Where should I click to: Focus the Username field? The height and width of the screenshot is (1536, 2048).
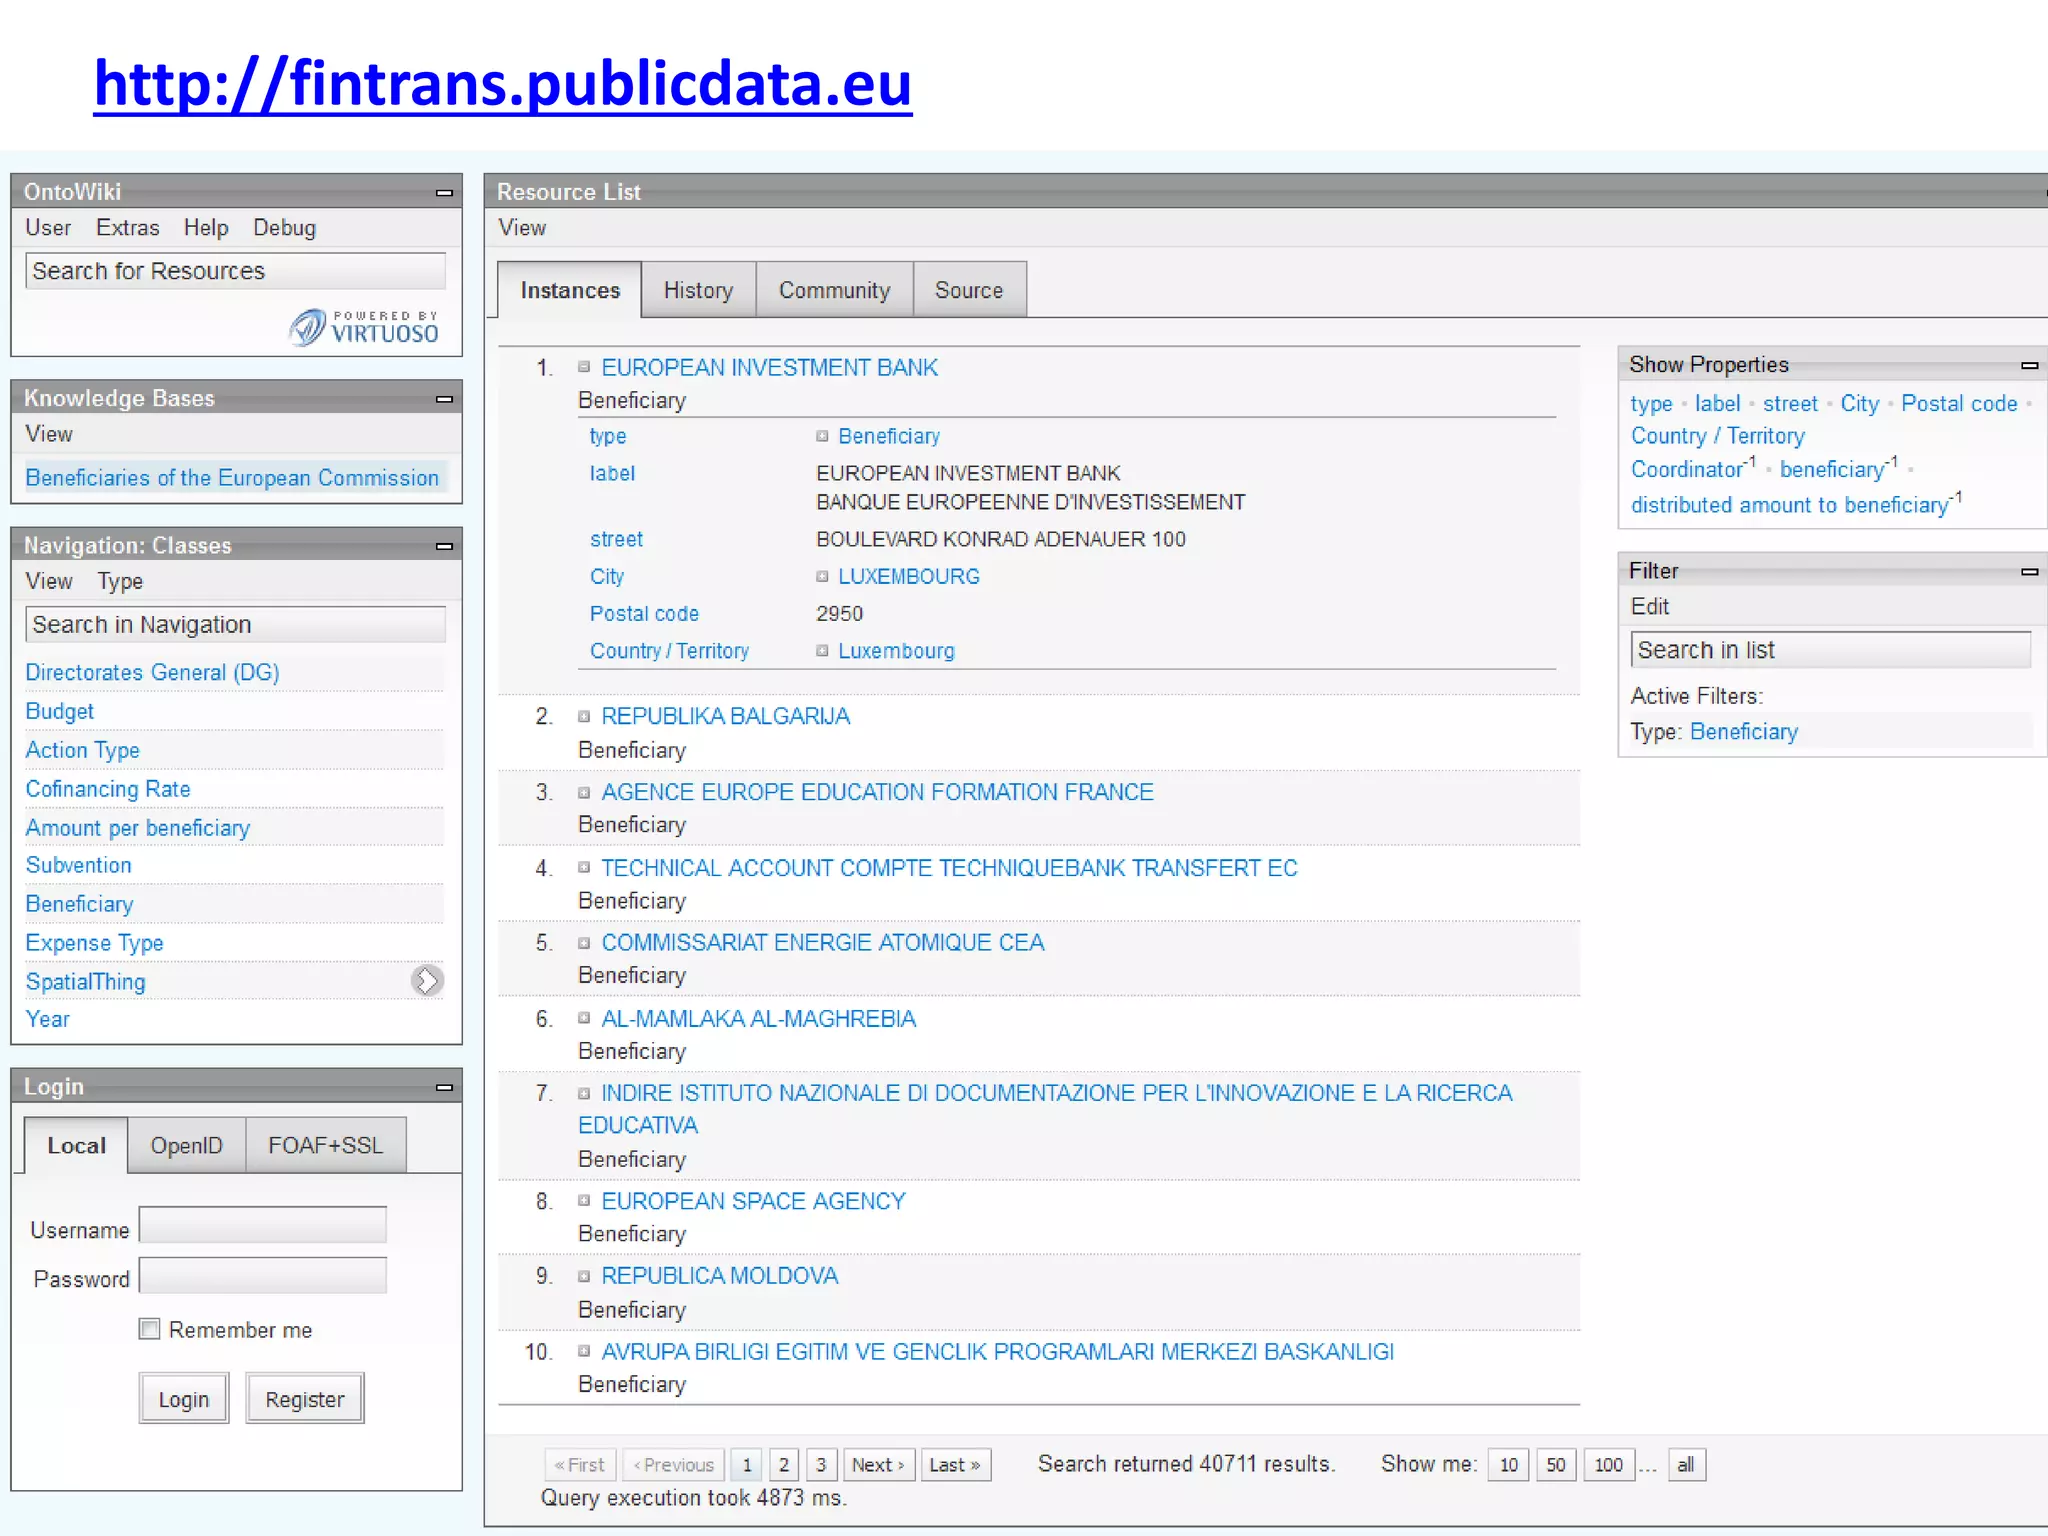click(x=262, y=1225)
